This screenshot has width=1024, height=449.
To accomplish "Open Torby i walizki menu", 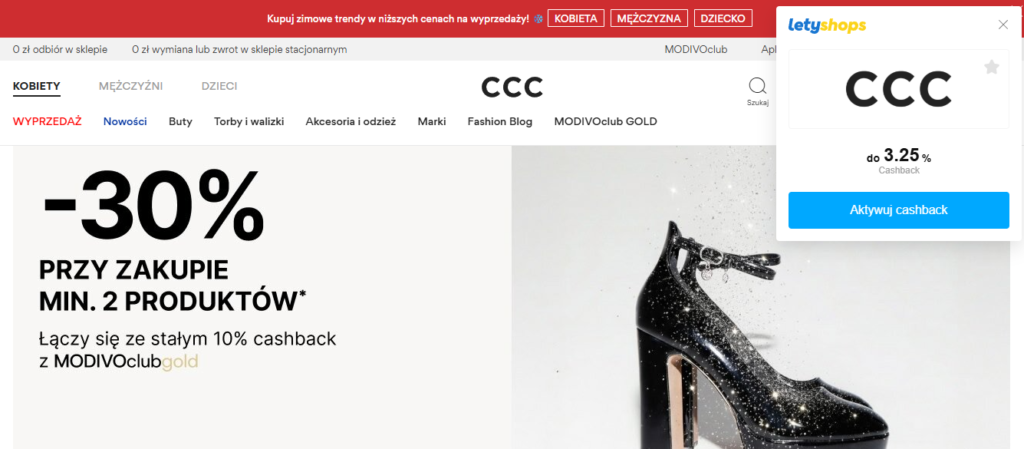I will tap(249, 121).
